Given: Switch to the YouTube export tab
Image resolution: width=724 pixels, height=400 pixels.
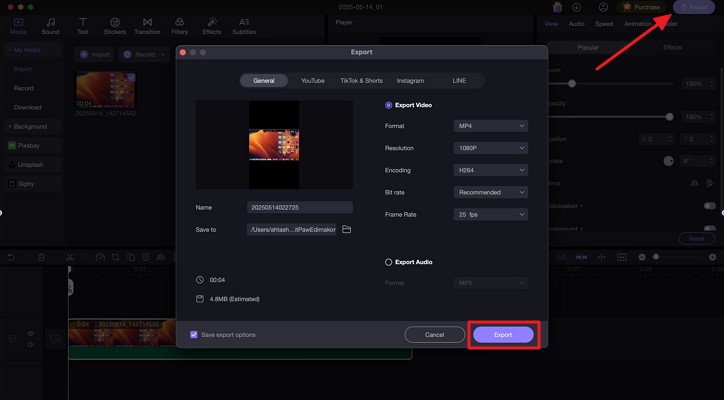Looking at the screenshot, I should click(313, 80).
